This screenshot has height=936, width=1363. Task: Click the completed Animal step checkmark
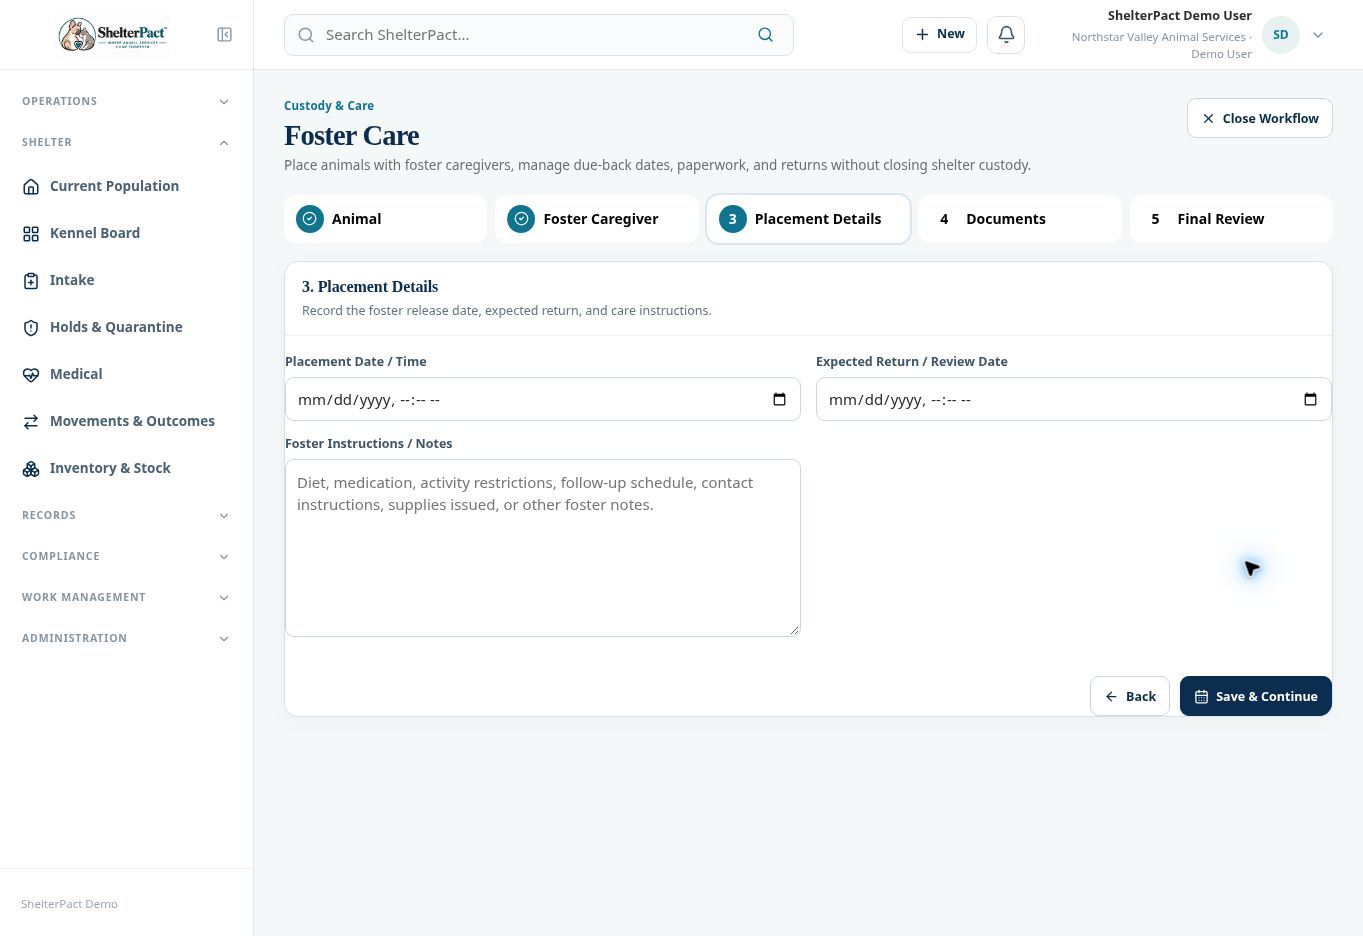point(310,219)
